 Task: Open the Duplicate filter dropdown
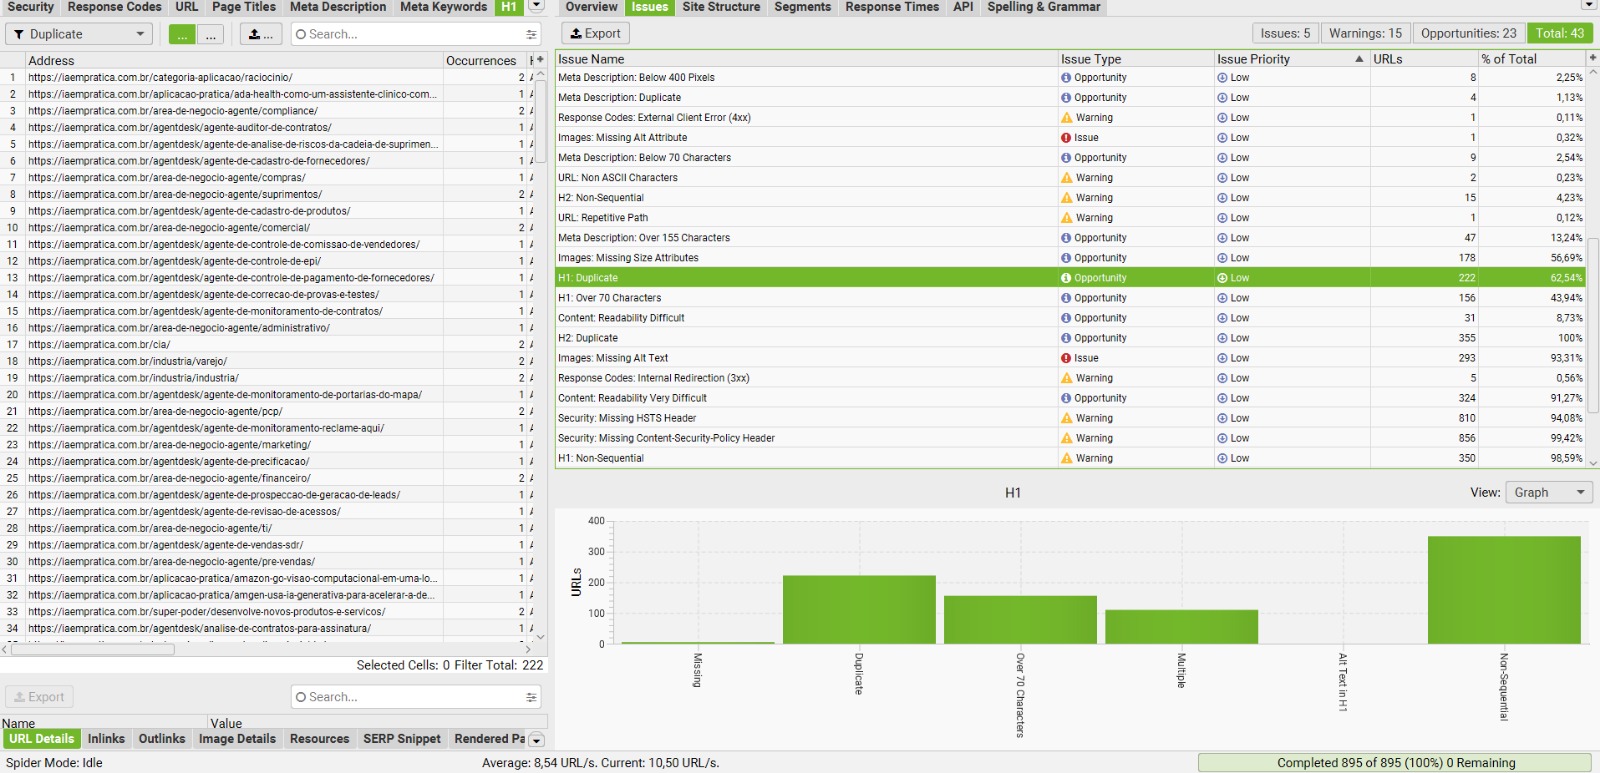click(78, 34)
